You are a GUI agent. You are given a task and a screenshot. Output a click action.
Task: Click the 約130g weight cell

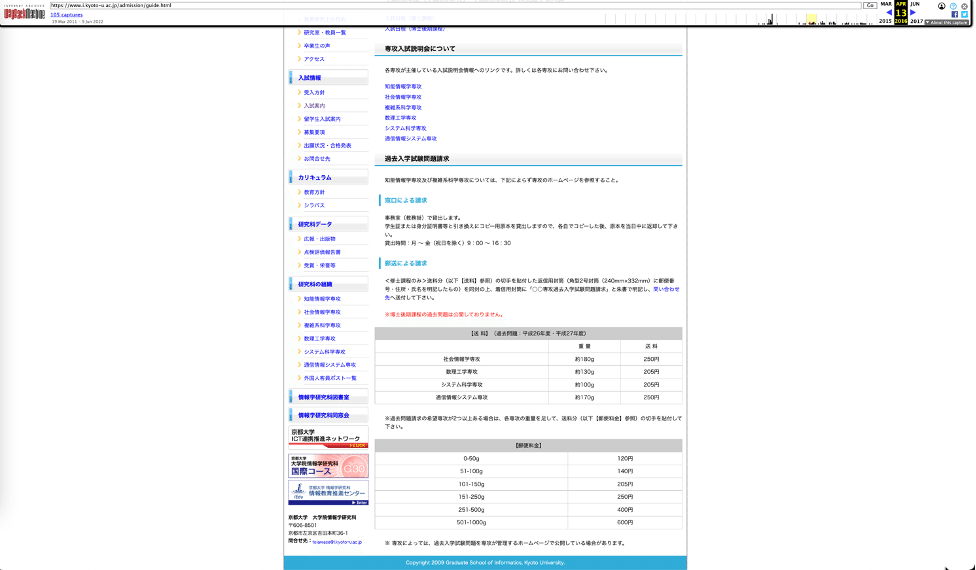click(x=584, y=371)
